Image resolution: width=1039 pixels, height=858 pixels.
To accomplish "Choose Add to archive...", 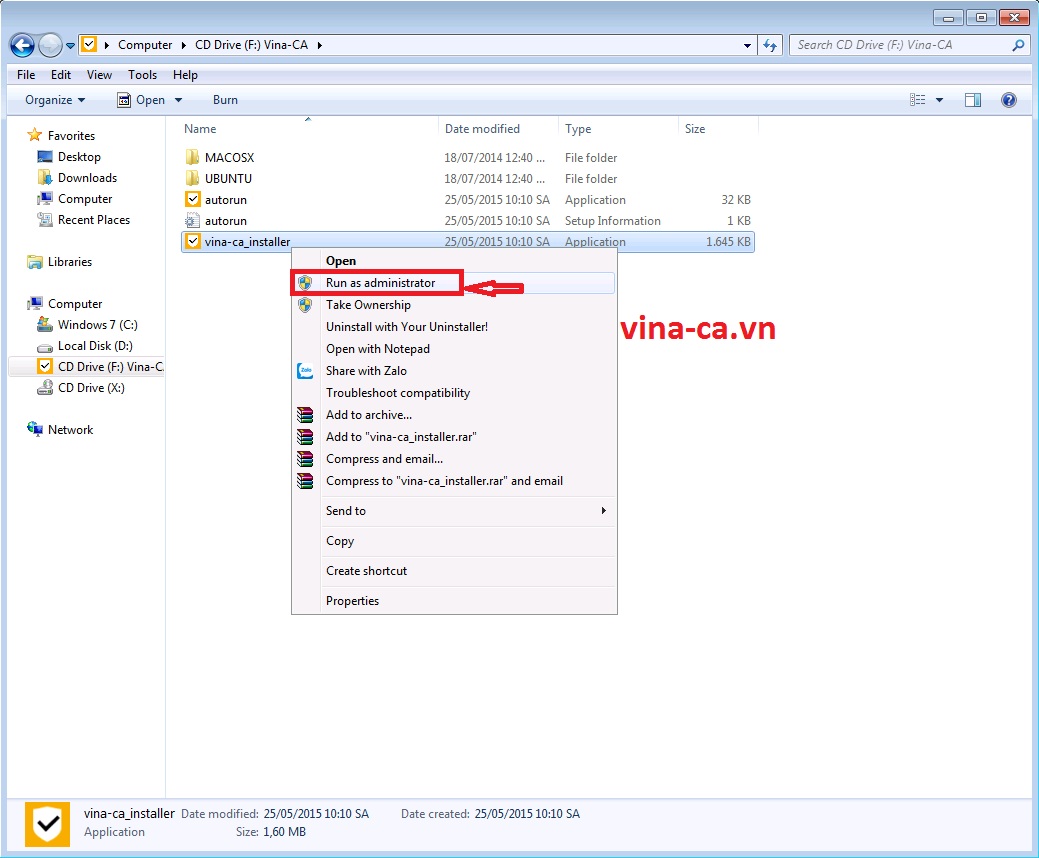I will [368, 415].
